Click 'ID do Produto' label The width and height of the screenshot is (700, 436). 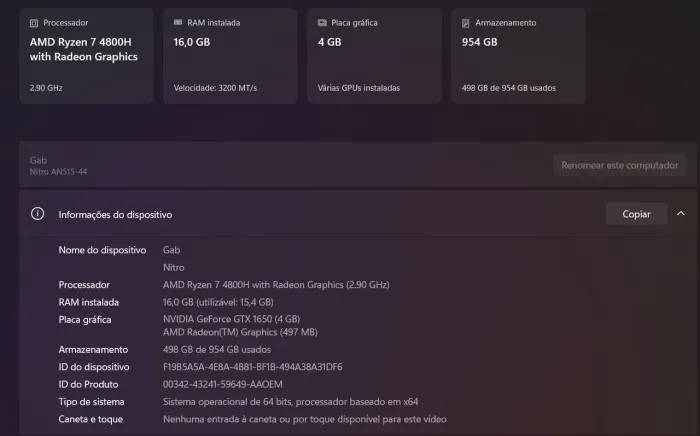pyautogui.click(x=88, y=384)
